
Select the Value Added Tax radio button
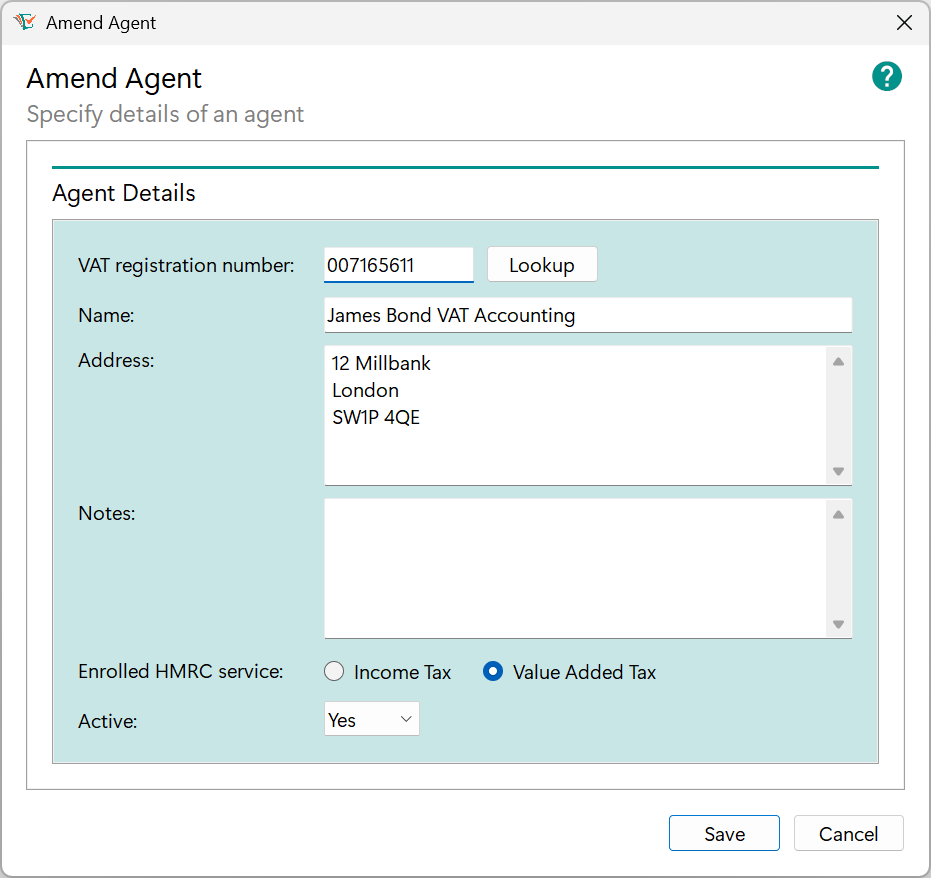[492, 672]
